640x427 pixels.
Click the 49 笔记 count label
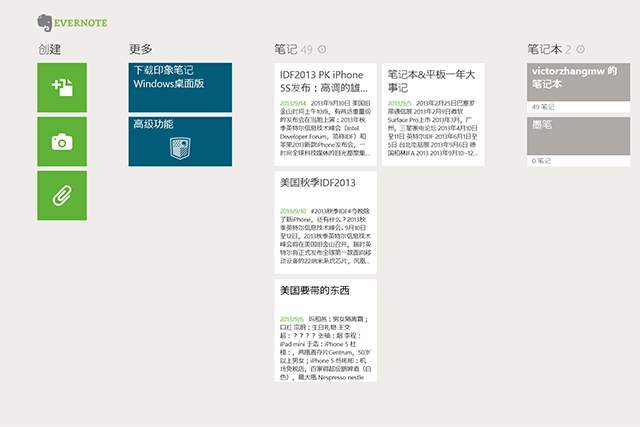[x=543, y=107]
